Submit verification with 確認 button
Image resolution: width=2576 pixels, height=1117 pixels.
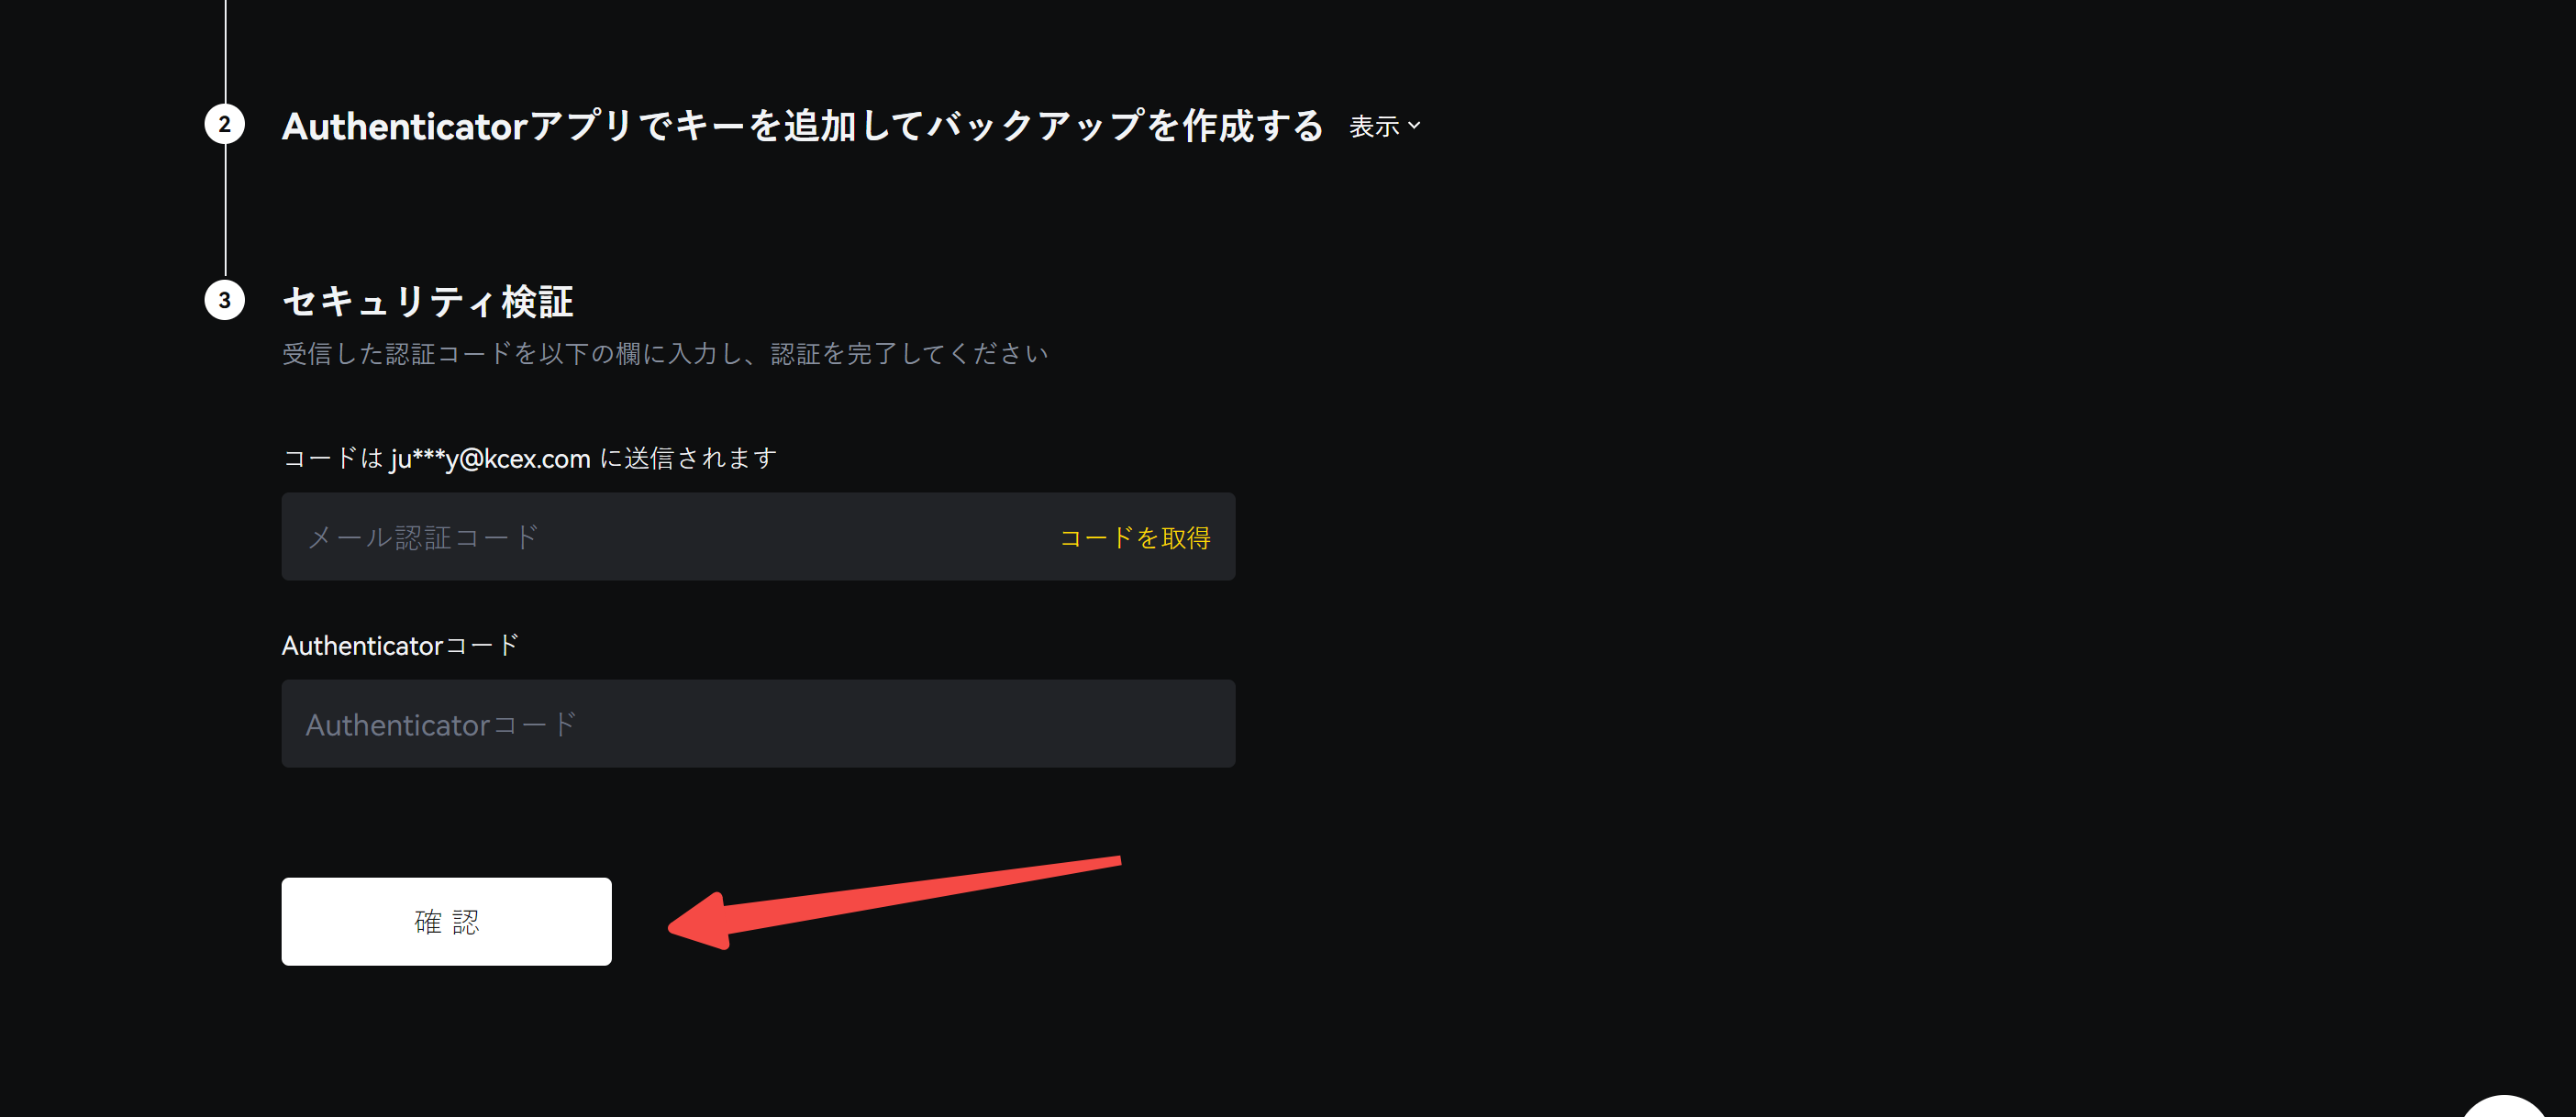[x=446, y=922]
